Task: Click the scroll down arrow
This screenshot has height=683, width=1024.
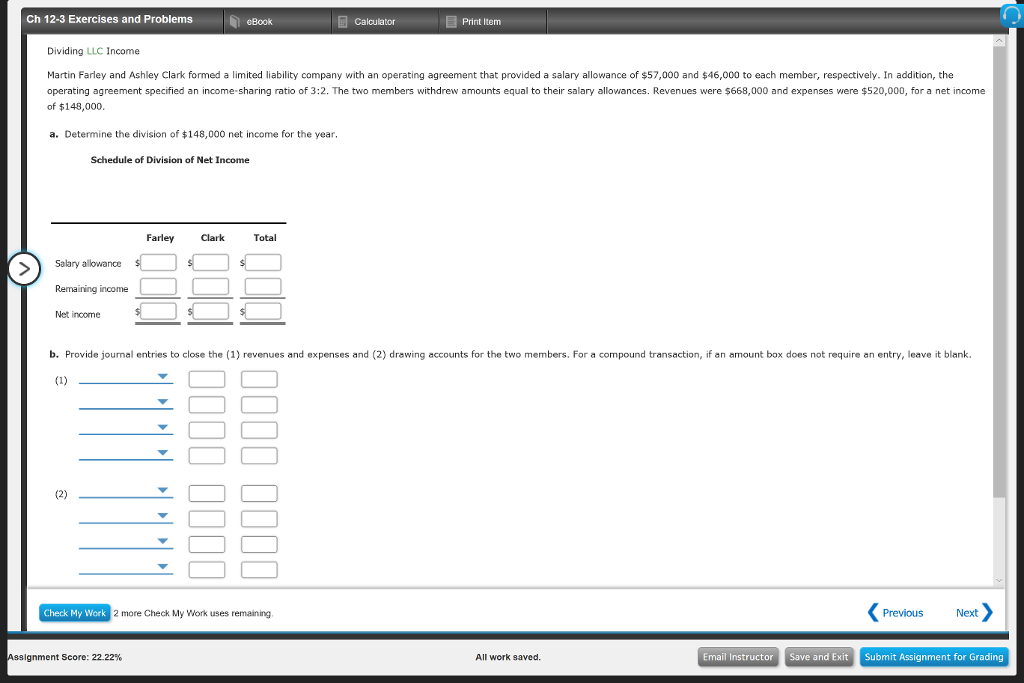Action: (999, 580)
